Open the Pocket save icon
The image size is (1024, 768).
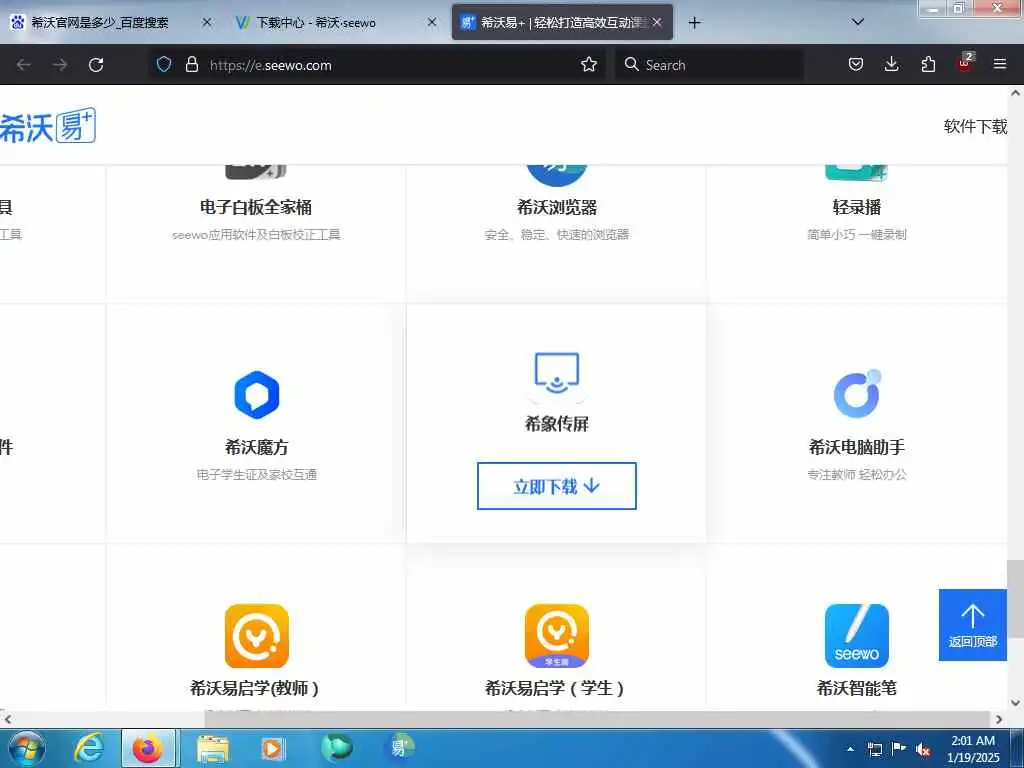tap(856, 64)
